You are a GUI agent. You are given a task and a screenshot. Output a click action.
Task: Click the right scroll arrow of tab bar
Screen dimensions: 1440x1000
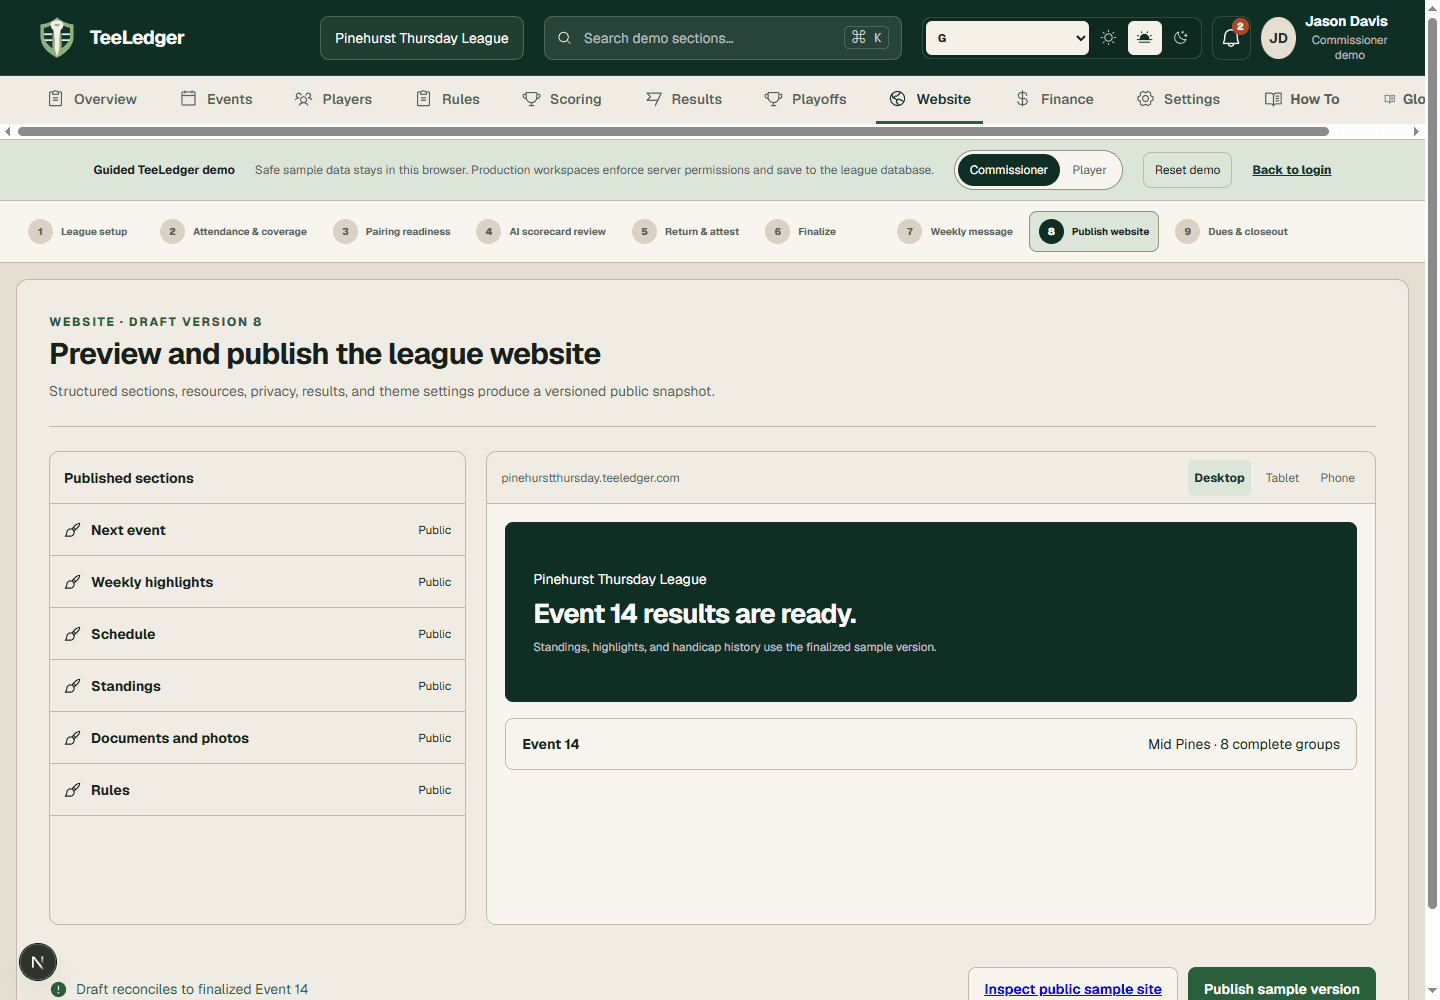click(1416, 131)
